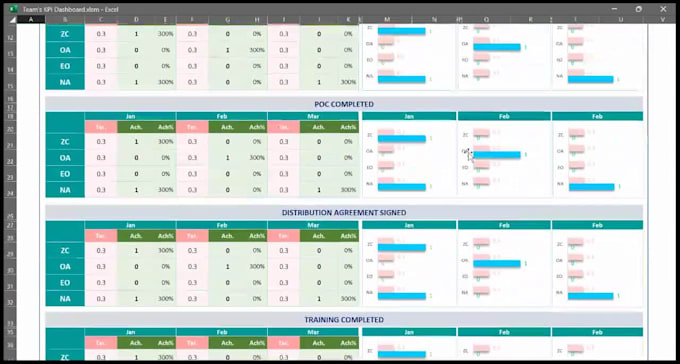Viewport: 680px width, 364px height.
Task: Select EO label in POC COMPLETED table
Action: (x=65, y=174)
